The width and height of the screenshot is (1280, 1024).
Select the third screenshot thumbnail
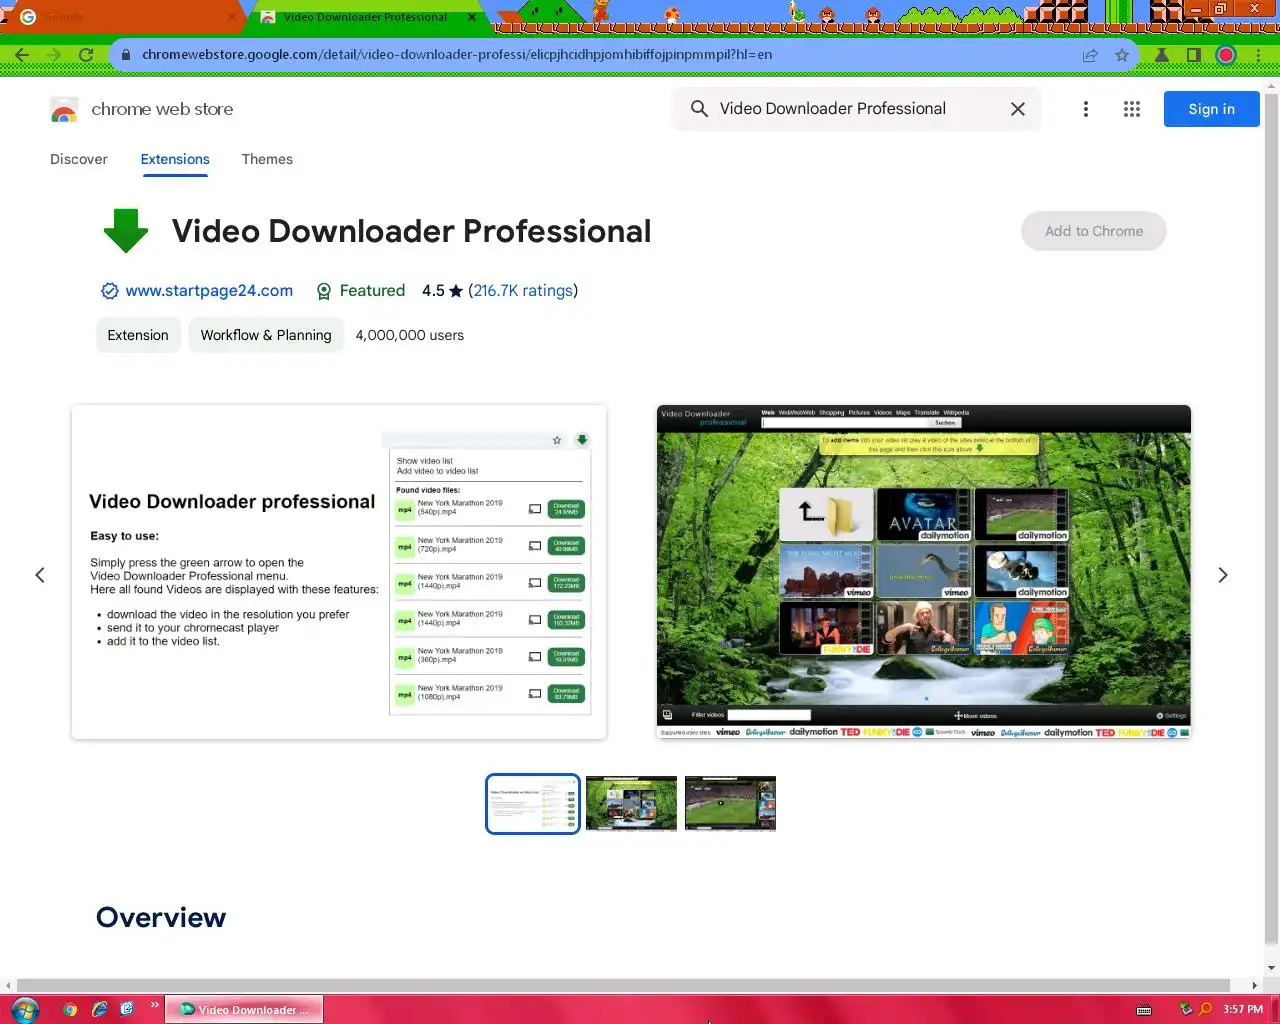pos(730,804)
